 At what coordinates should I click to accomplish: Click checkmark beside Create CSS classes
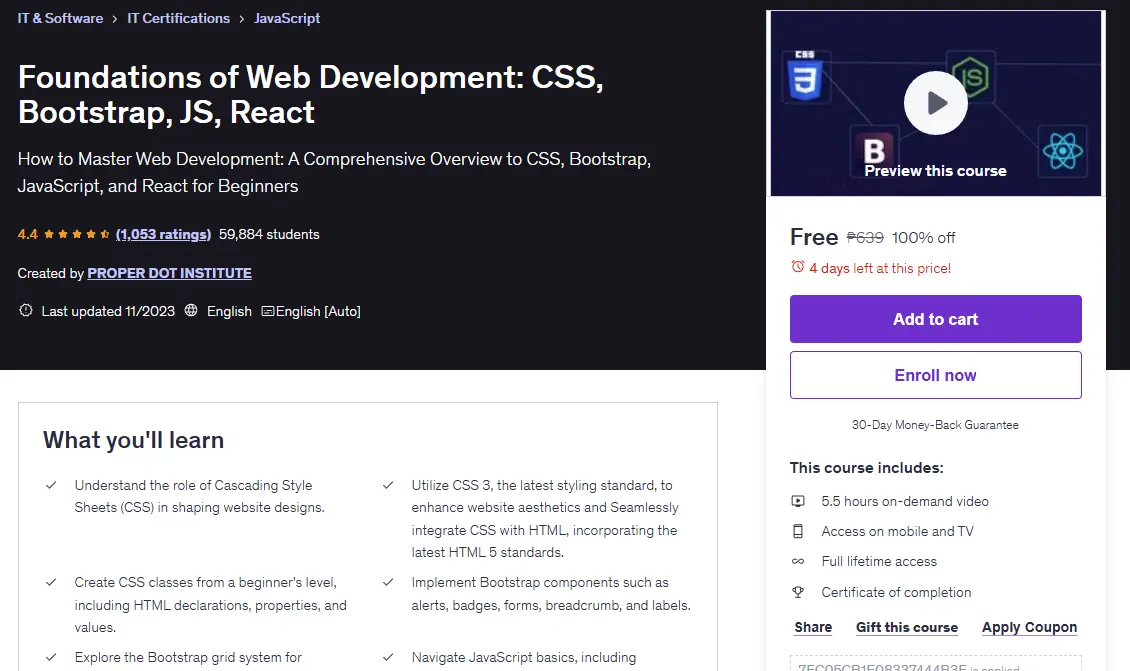pos(51,582)
